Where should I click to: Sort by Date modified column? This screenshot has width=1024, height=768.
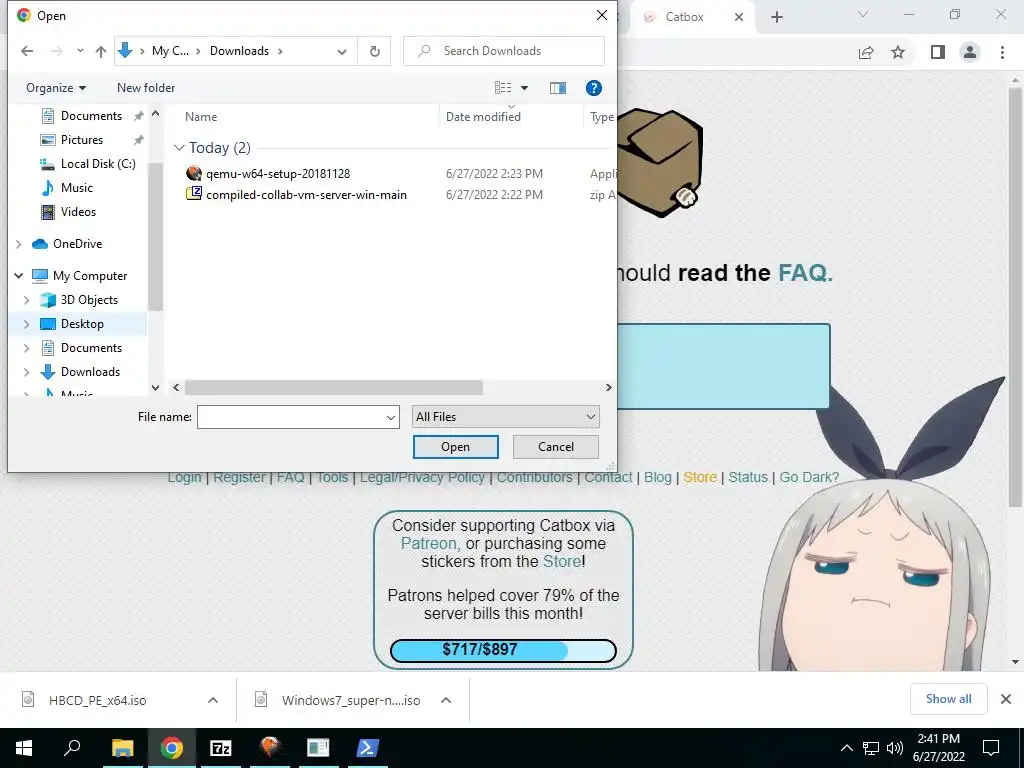(483, 117)
